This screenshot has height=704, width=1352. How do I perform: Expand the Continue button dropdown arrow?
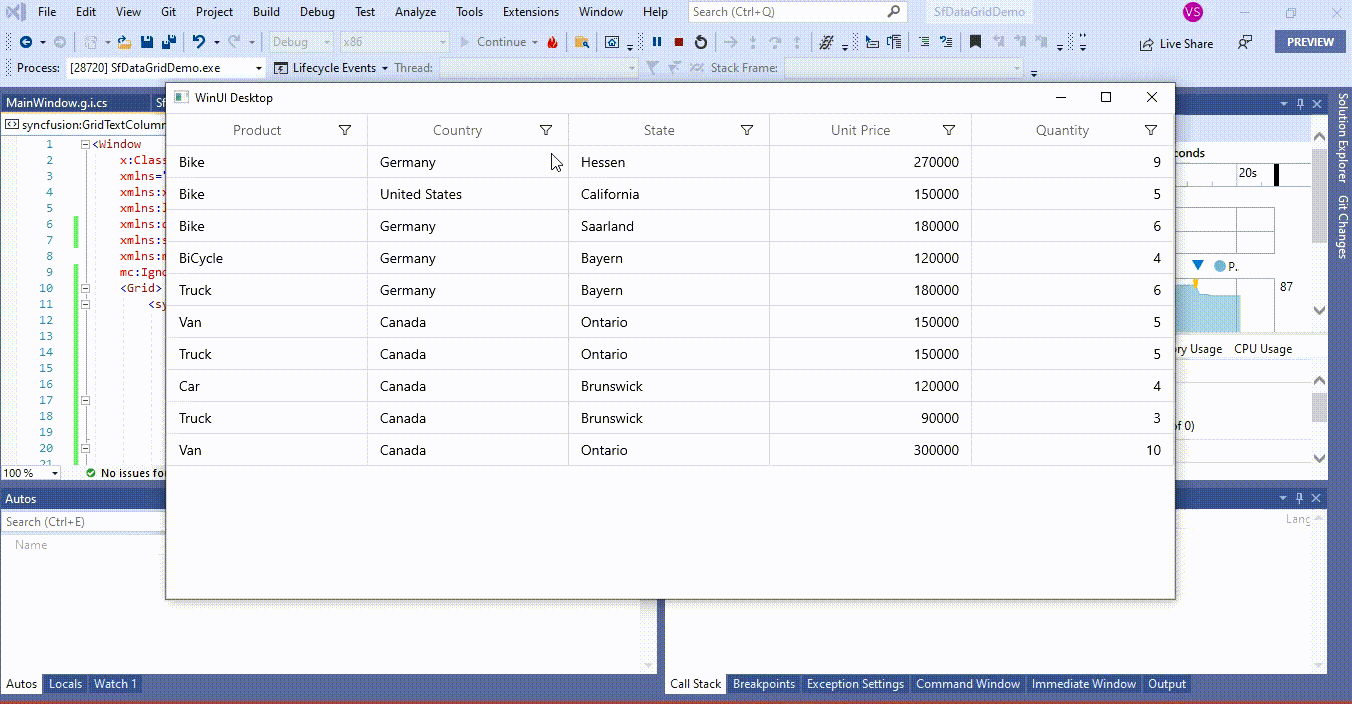pos(535,42)
